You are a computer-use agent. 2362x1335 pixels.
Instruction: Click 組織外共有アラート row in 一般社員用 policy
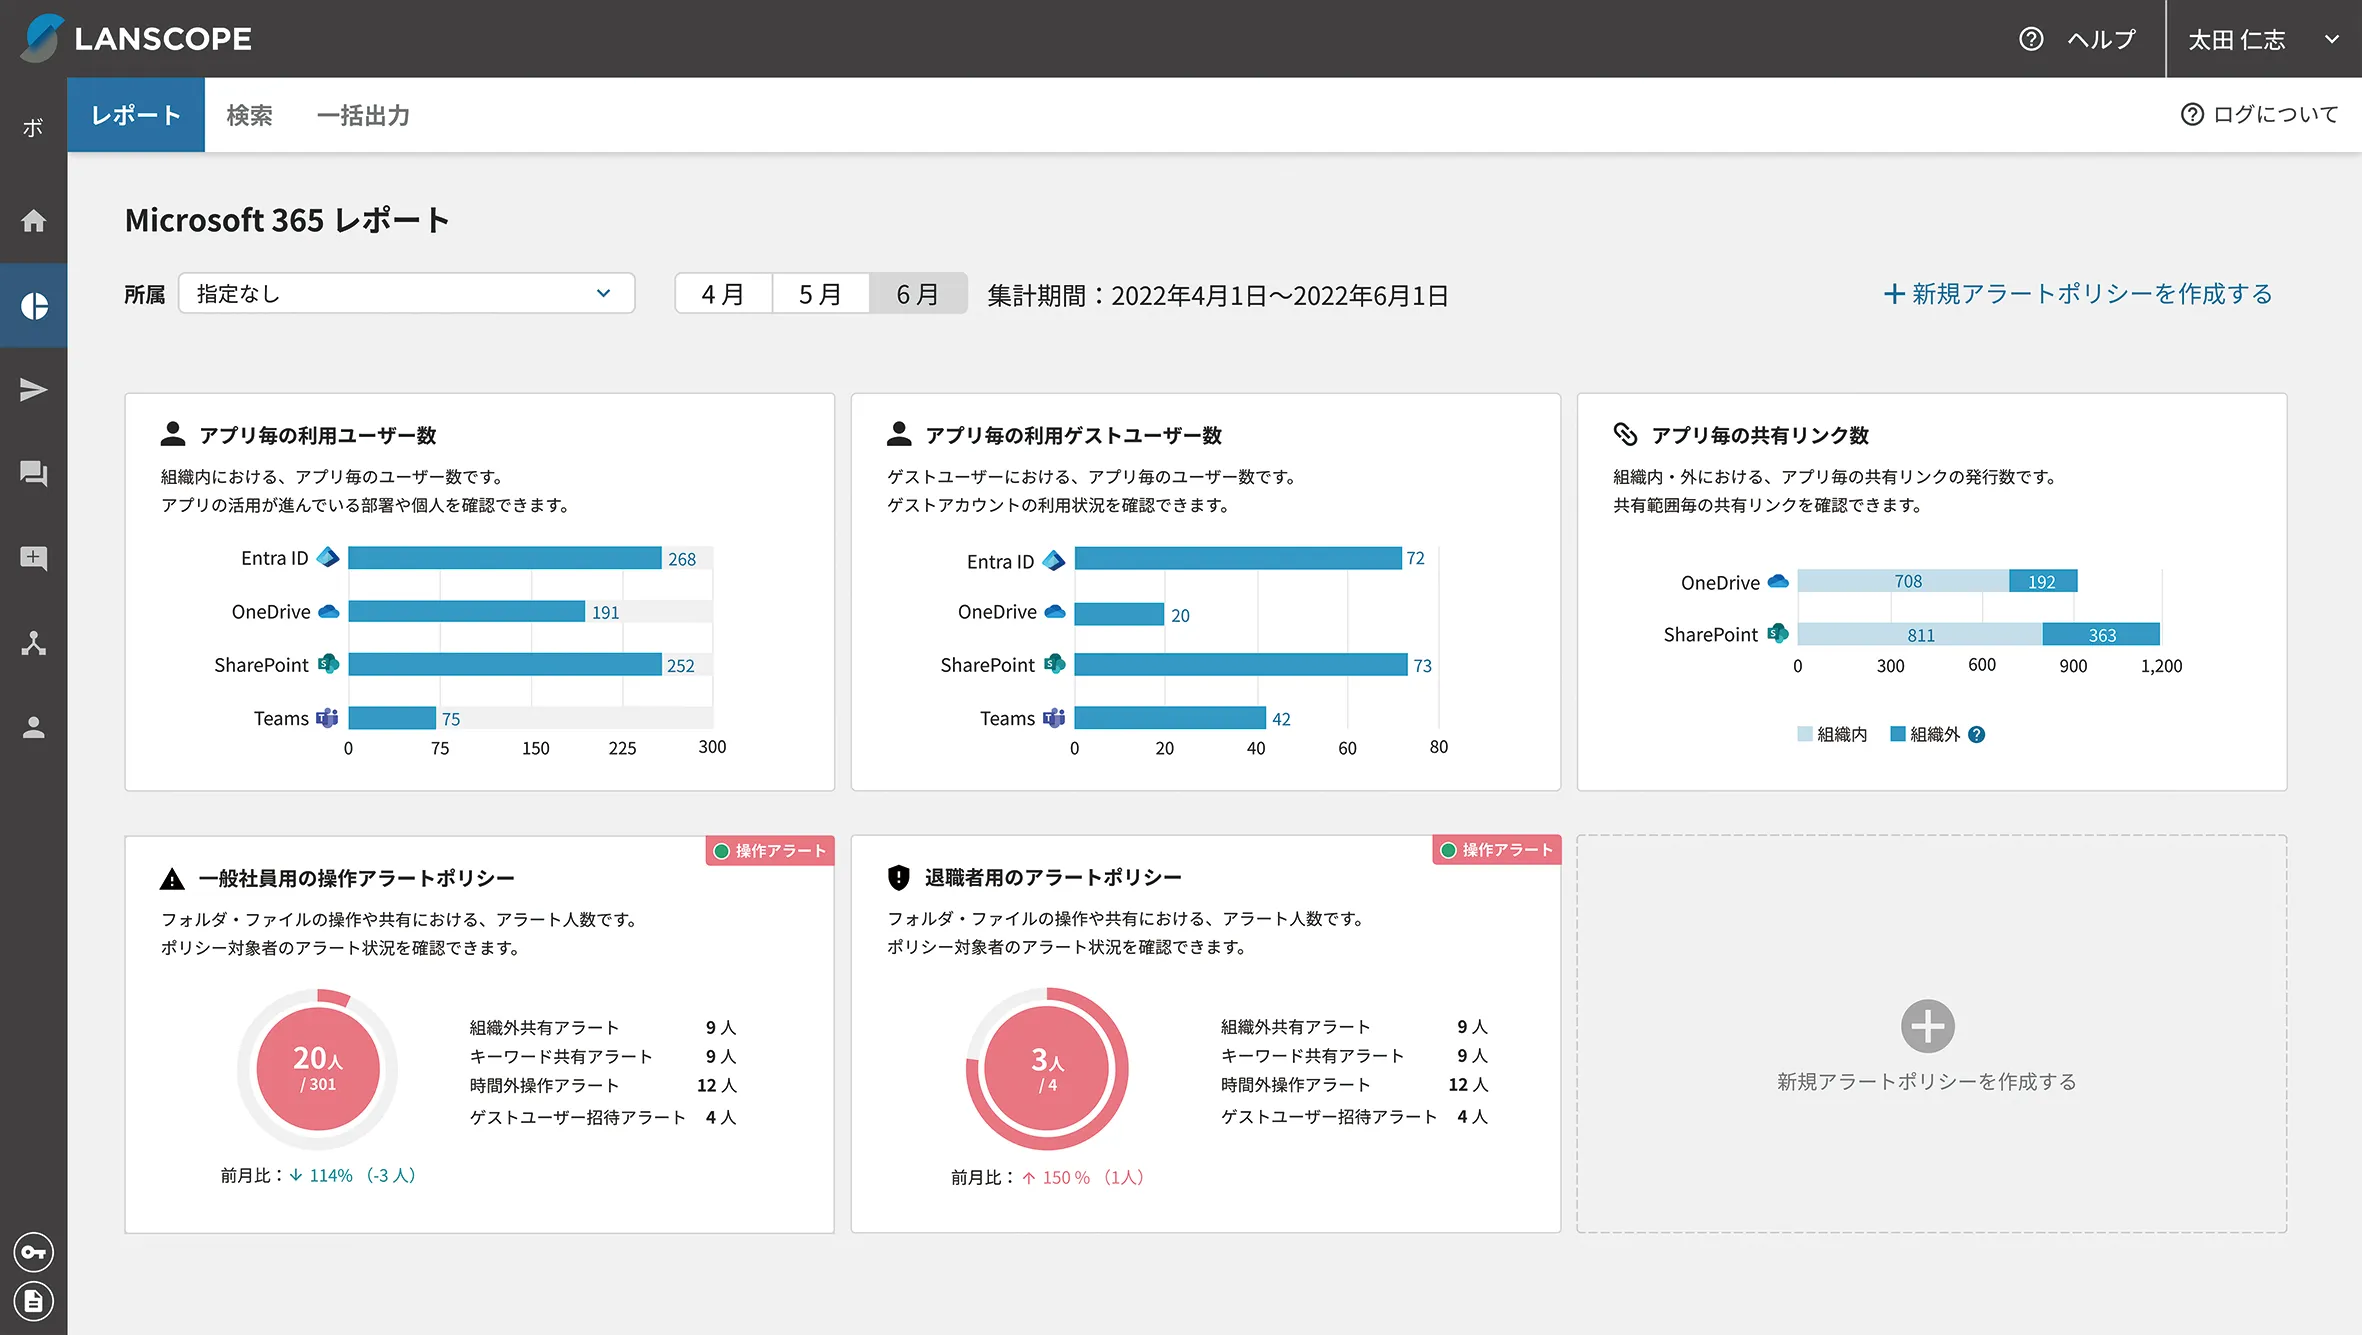click(x=603, y=1028)
